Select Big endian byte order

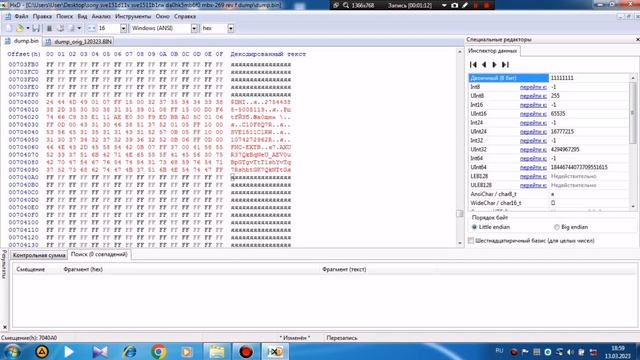click(x=571, y=227)
